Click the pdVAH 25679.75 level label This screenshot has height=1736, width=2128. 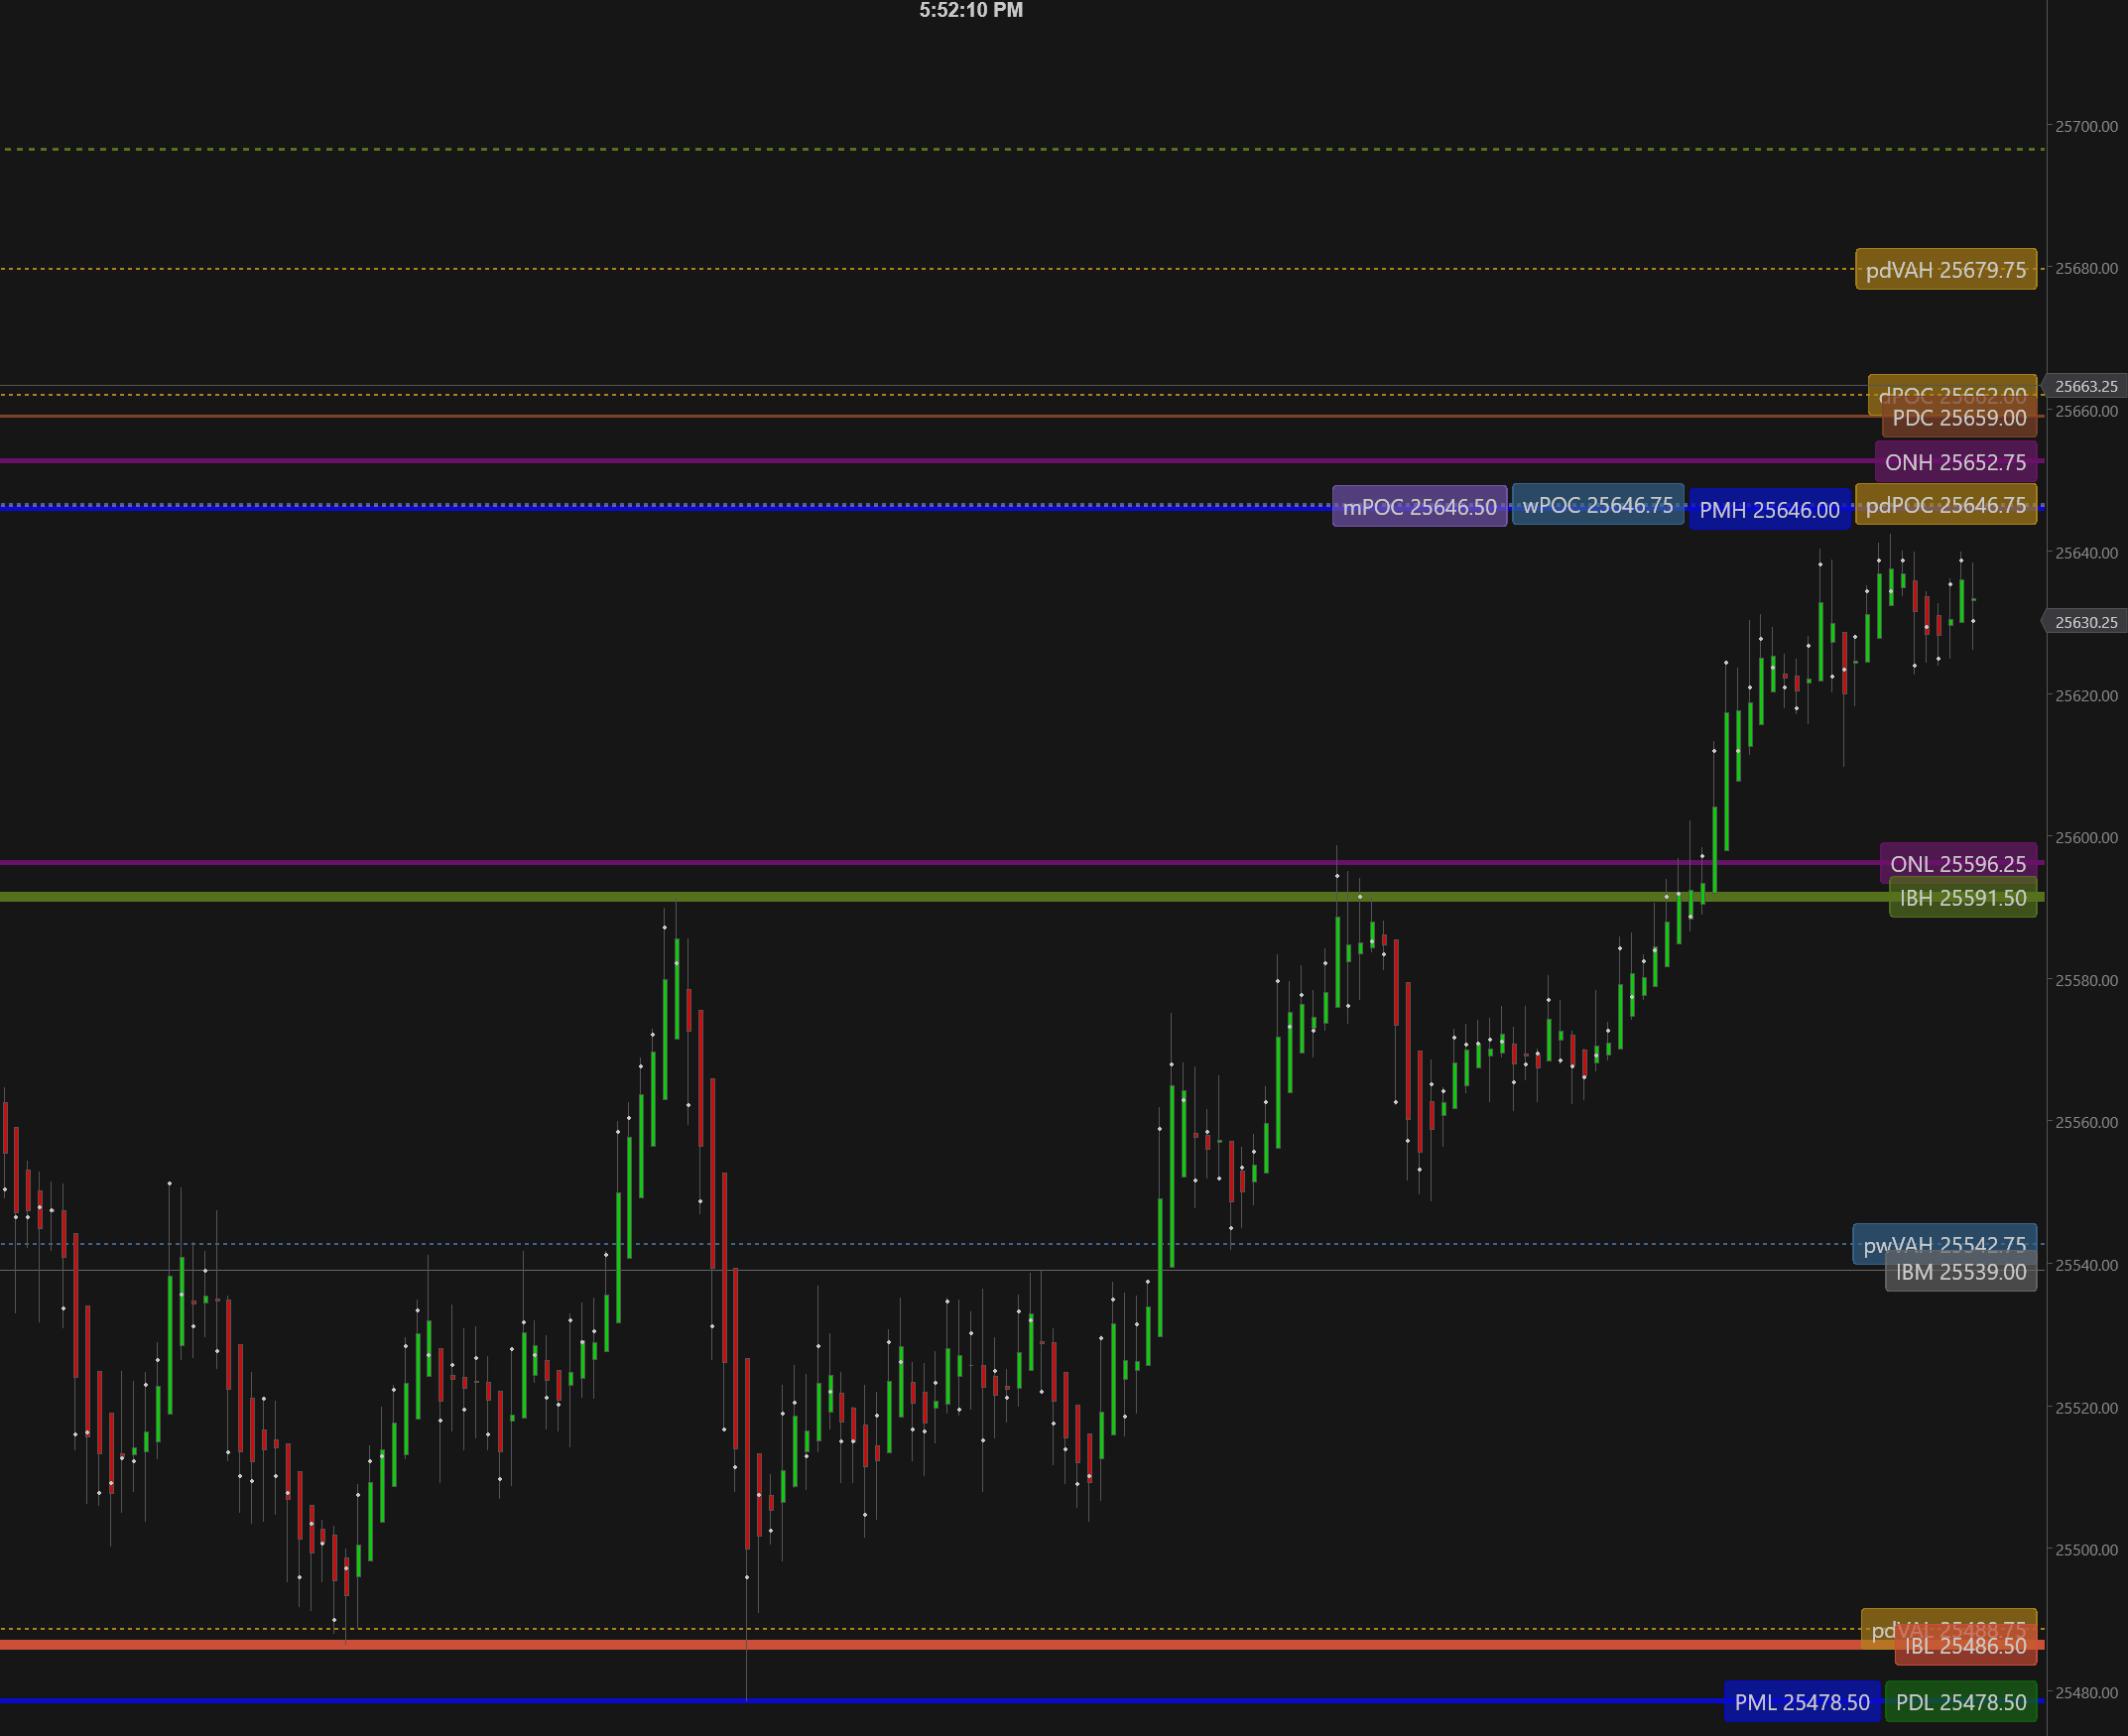click(1945, 269)
